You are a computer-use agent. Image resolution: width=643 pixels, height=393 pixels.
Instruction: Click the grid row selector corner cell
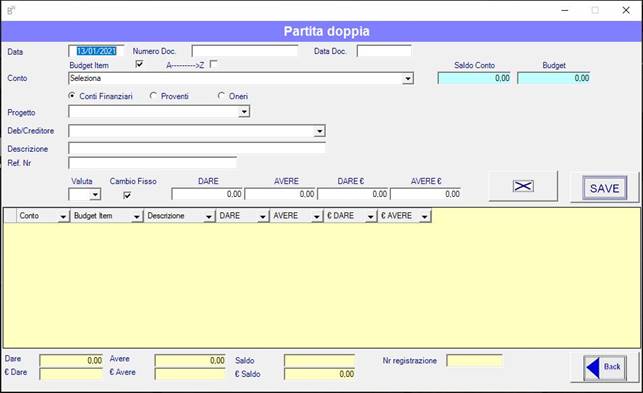[10, 216]
